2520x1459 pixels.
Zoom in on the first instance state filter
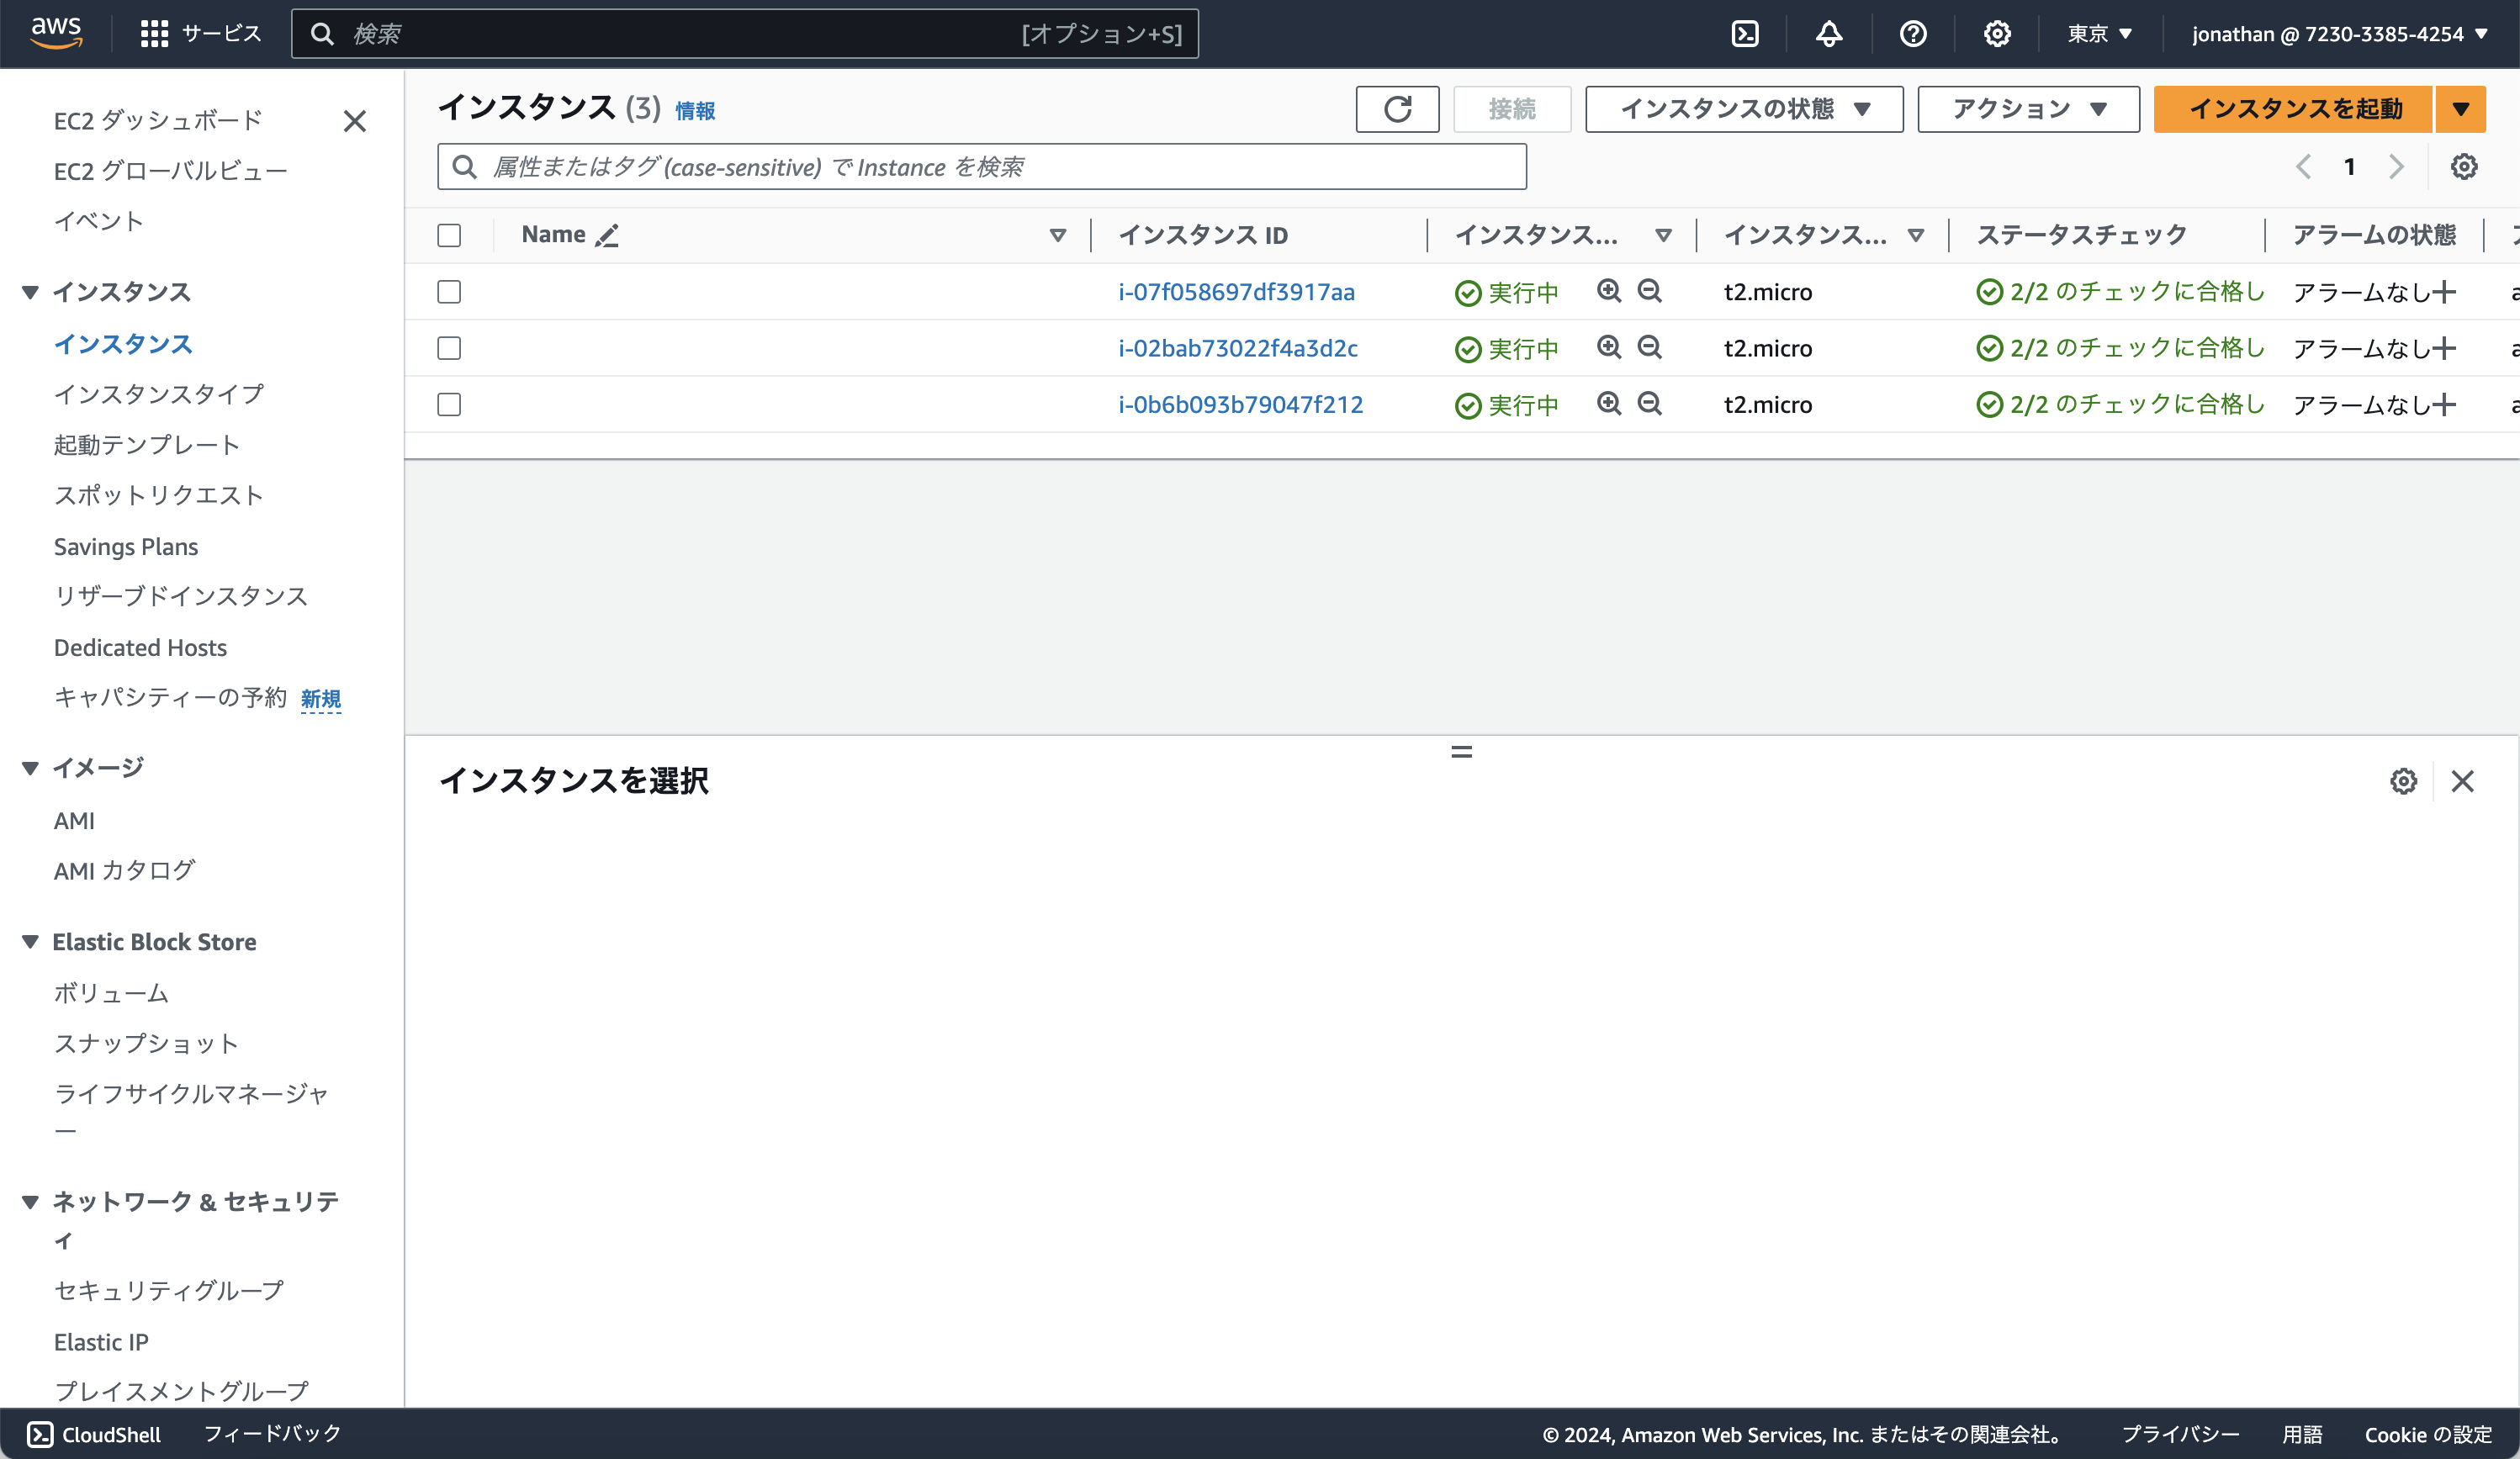coord(1609,291)
